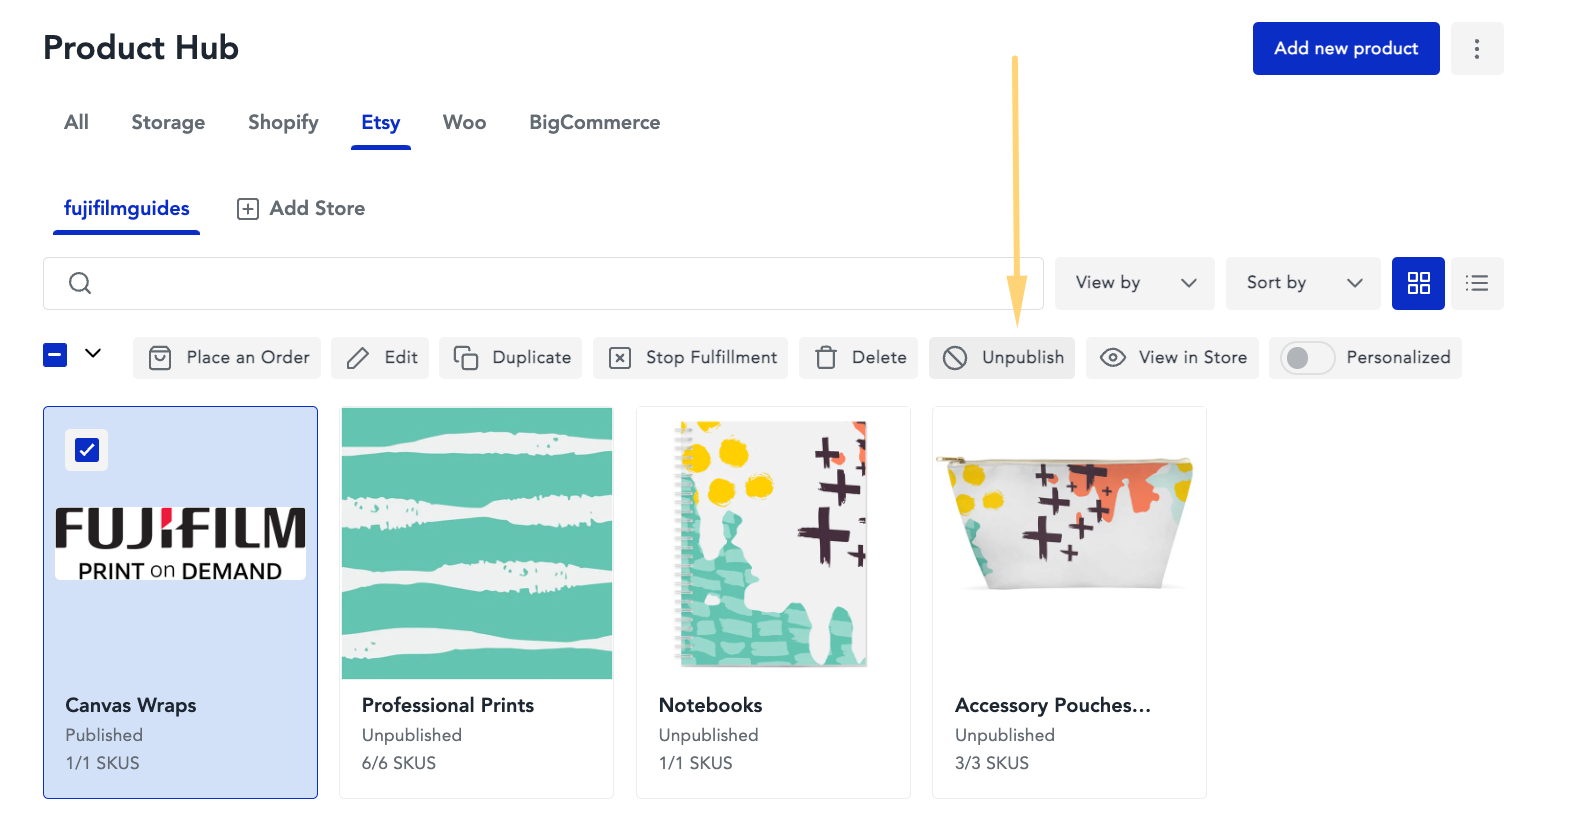The height and width of the screenshot is (820, 1578).
Task: Switch to the BigCommerce tab
Action: pos(594,122)
